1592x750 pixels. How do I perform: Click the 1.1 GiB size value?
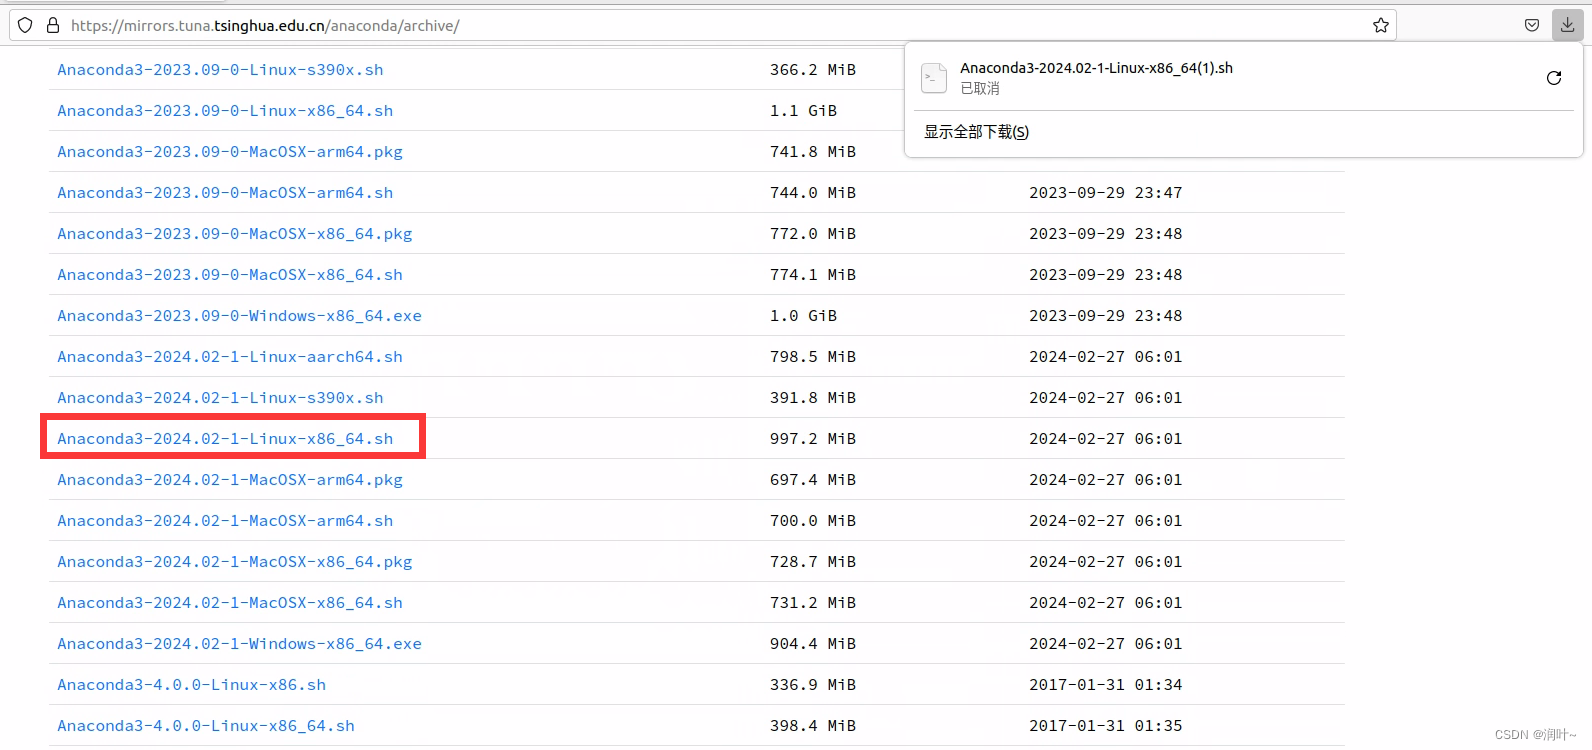pyautogui.click(x=803, y=111)
